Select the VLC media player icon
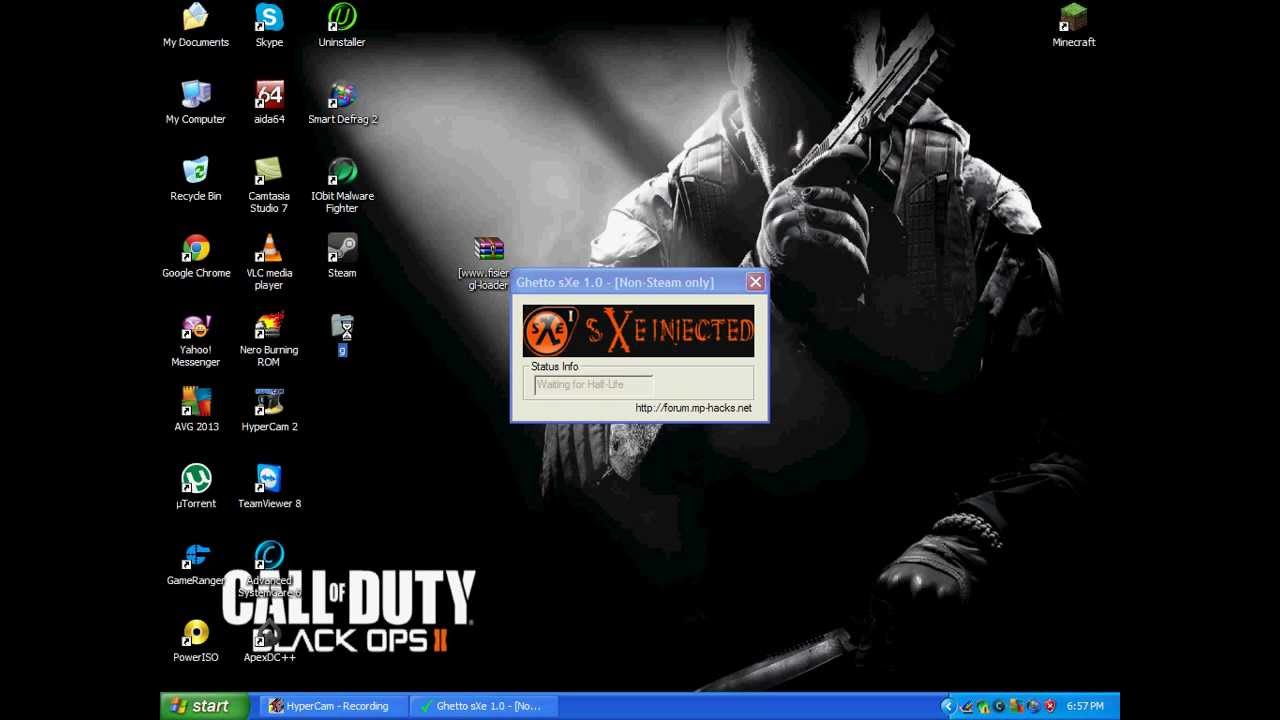This screenshot has width=1280, height=720. pyautogui.click(x=269, y=262)
